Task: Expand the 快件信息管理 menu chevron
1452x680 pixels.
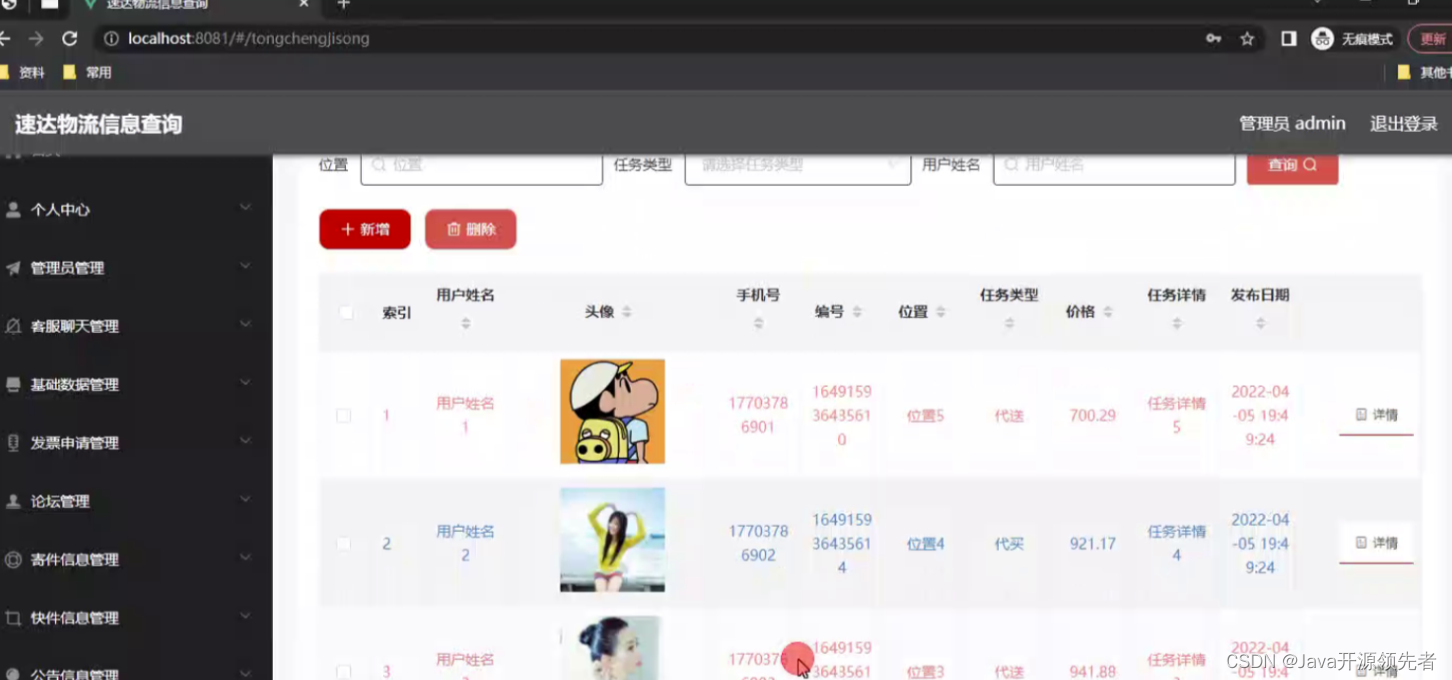Action: (245, 616)
